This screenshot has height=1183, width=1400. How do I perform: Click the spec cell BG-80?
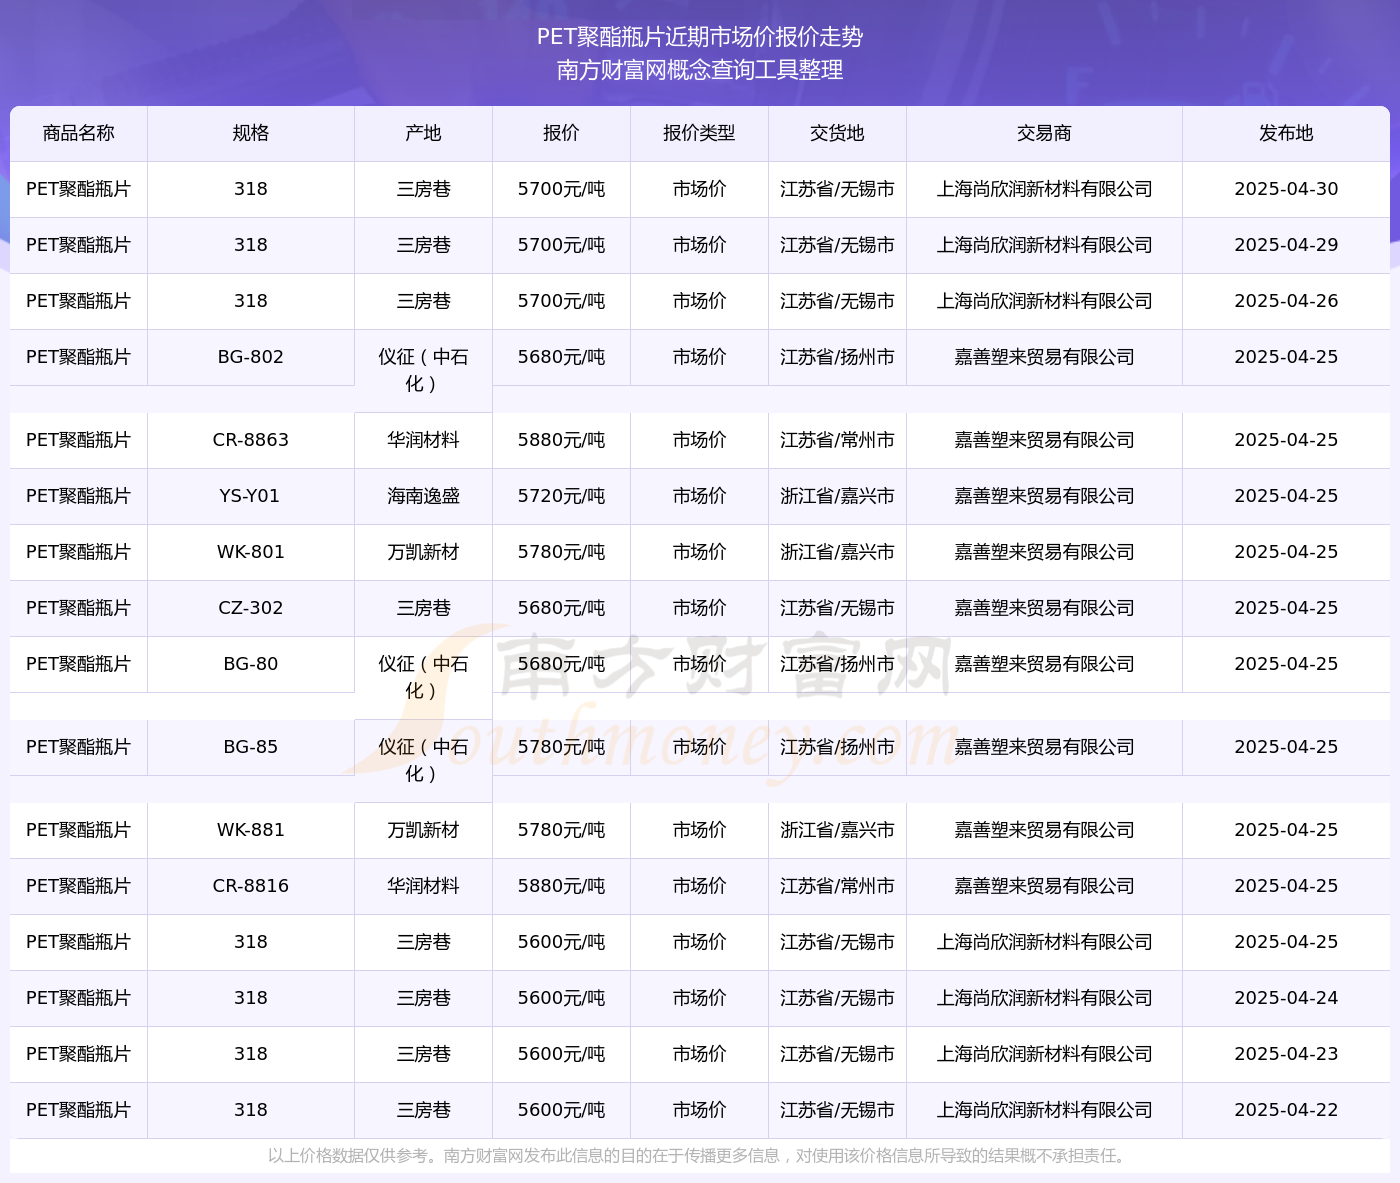pyautogui.click(x=251, y=664)
